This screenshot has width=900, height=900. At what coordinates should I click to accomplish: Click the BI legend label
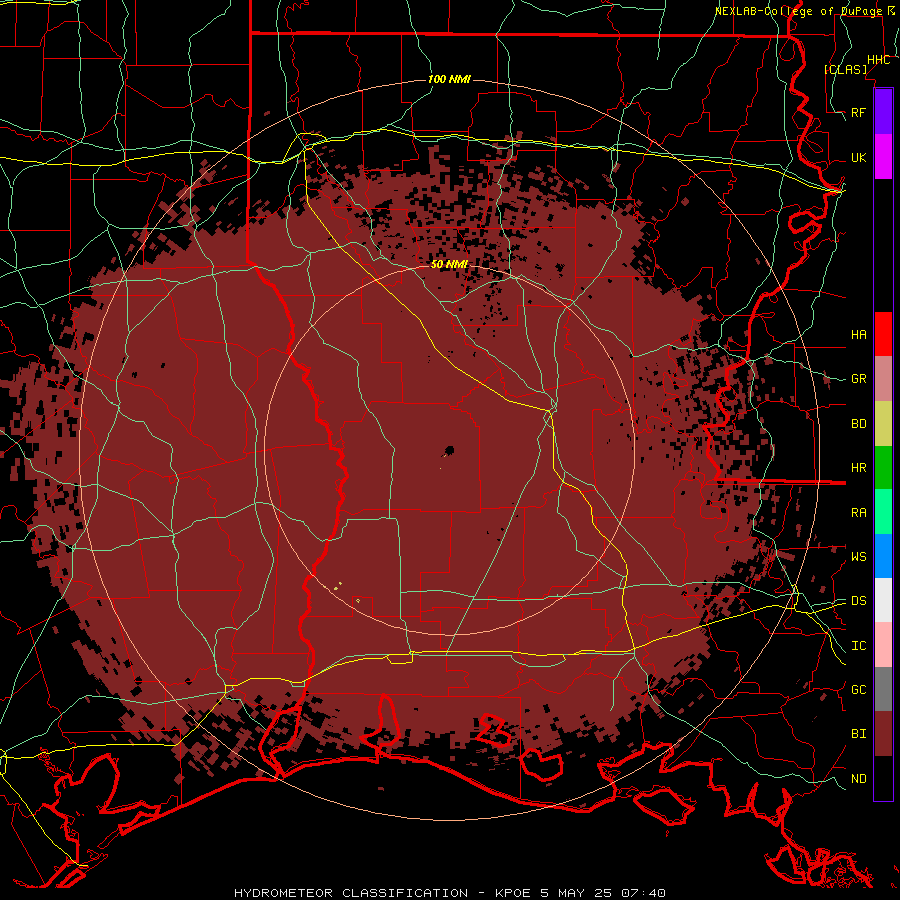click(x=858, y=734)
